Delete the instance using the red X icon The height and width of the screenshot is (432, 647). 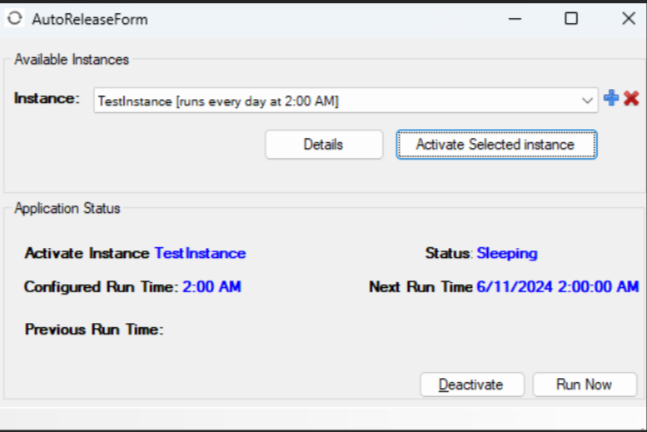[x=631, y=98]
